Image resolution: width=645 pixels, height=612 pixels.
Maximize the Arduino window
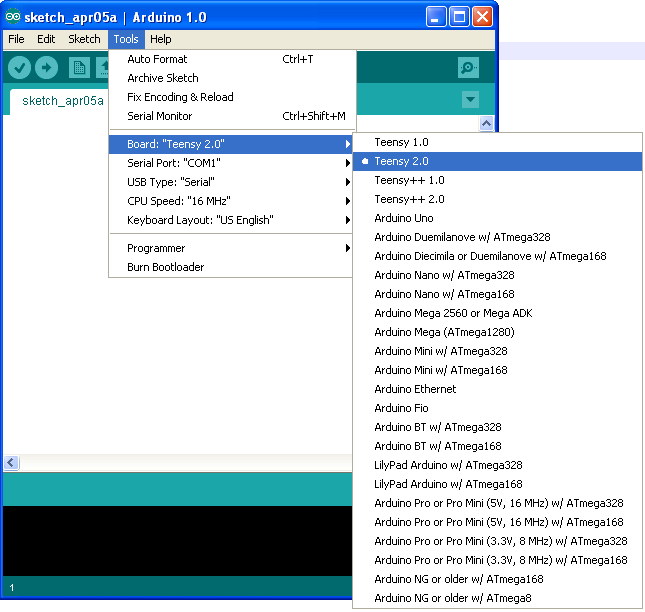459,17
